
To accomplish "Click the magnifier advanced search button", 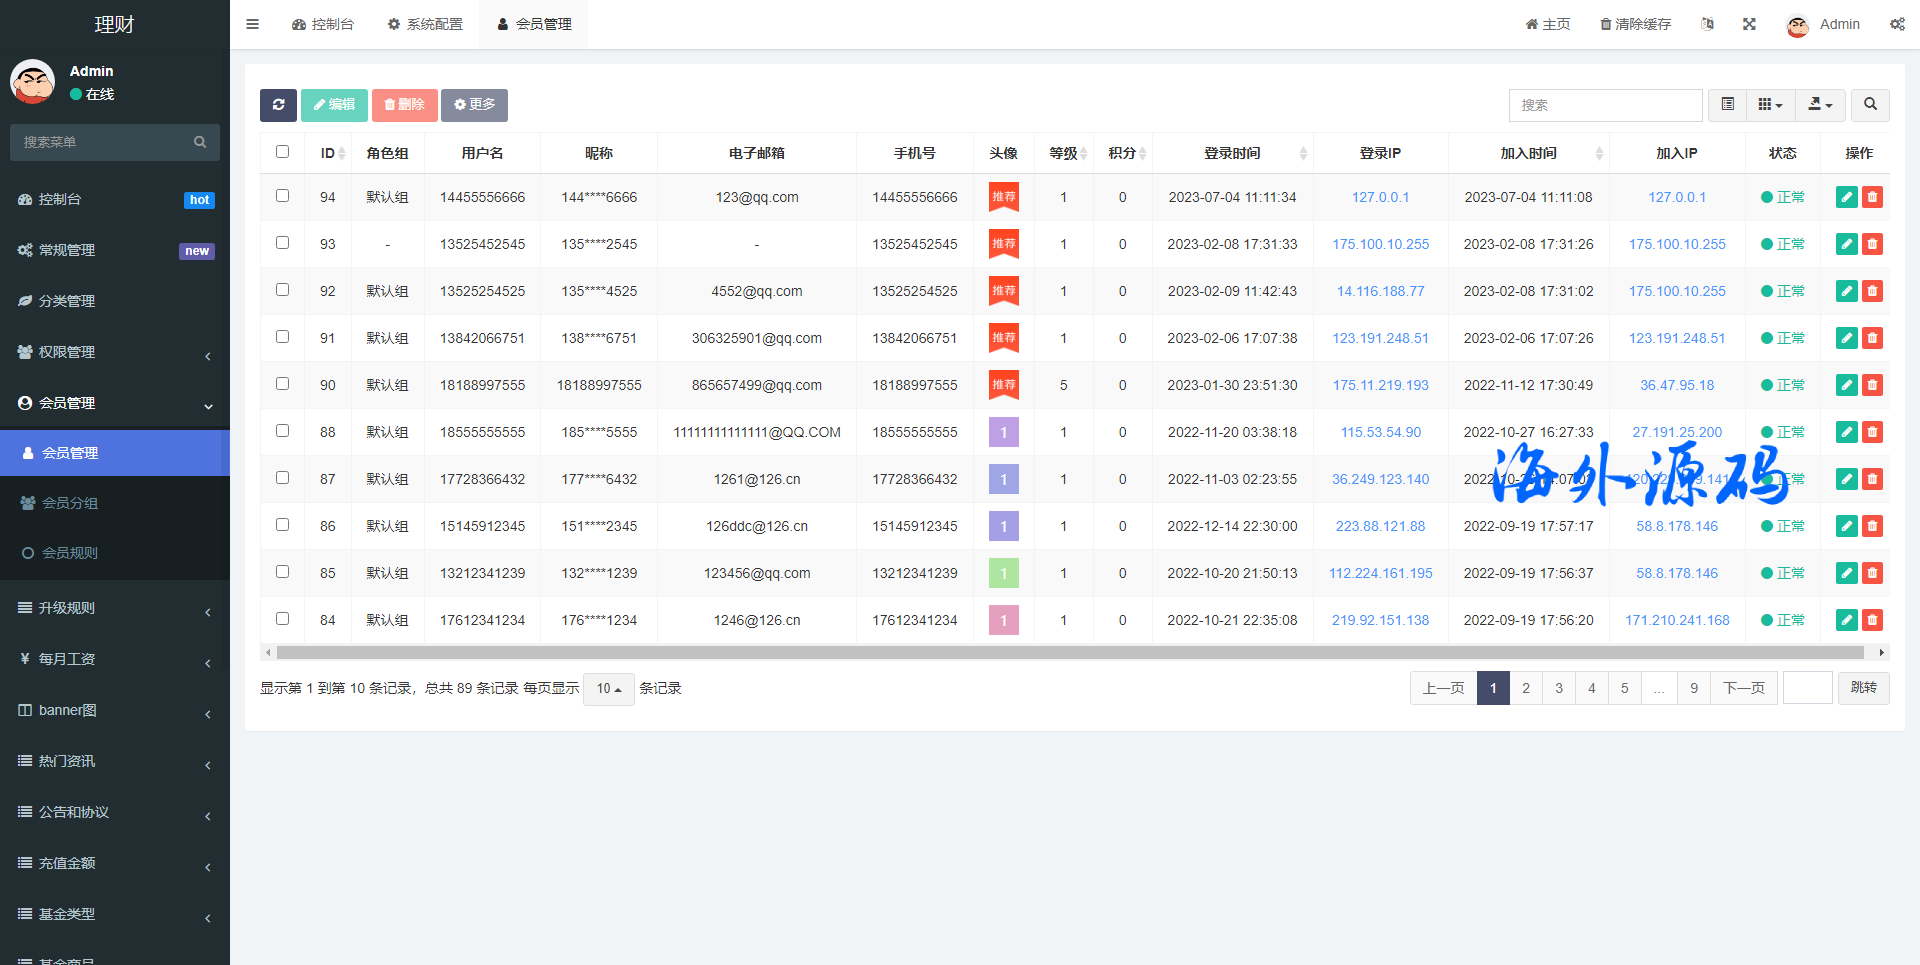I will click(1870, 105).
